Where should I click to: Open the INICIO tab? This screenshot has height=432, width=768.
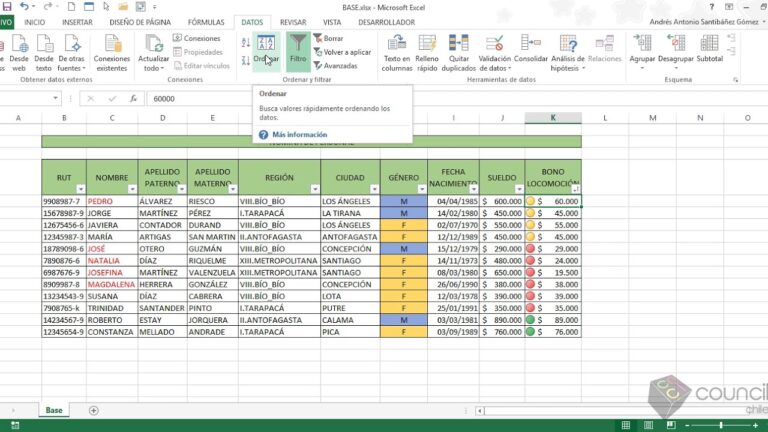coord(34,22)
